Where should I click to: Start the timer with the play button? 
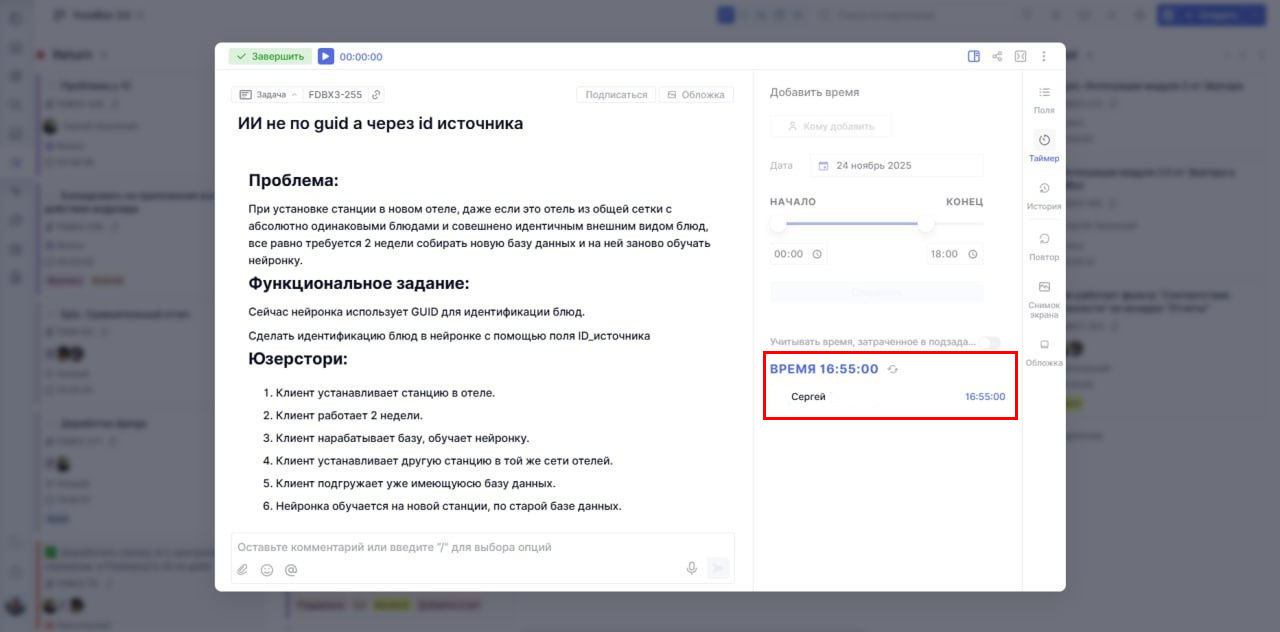324,56
